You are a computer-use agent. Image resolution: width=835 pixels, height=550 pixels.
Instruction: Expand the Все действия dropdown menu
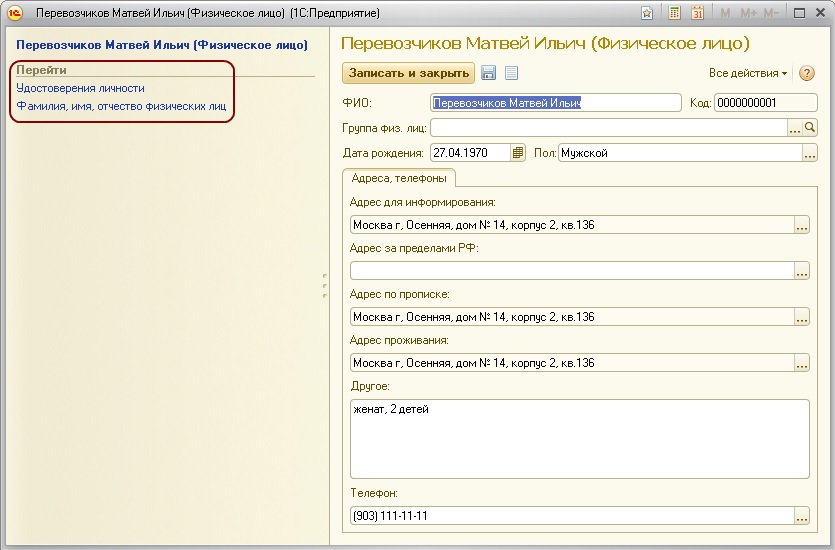click(x=747, y=73)
